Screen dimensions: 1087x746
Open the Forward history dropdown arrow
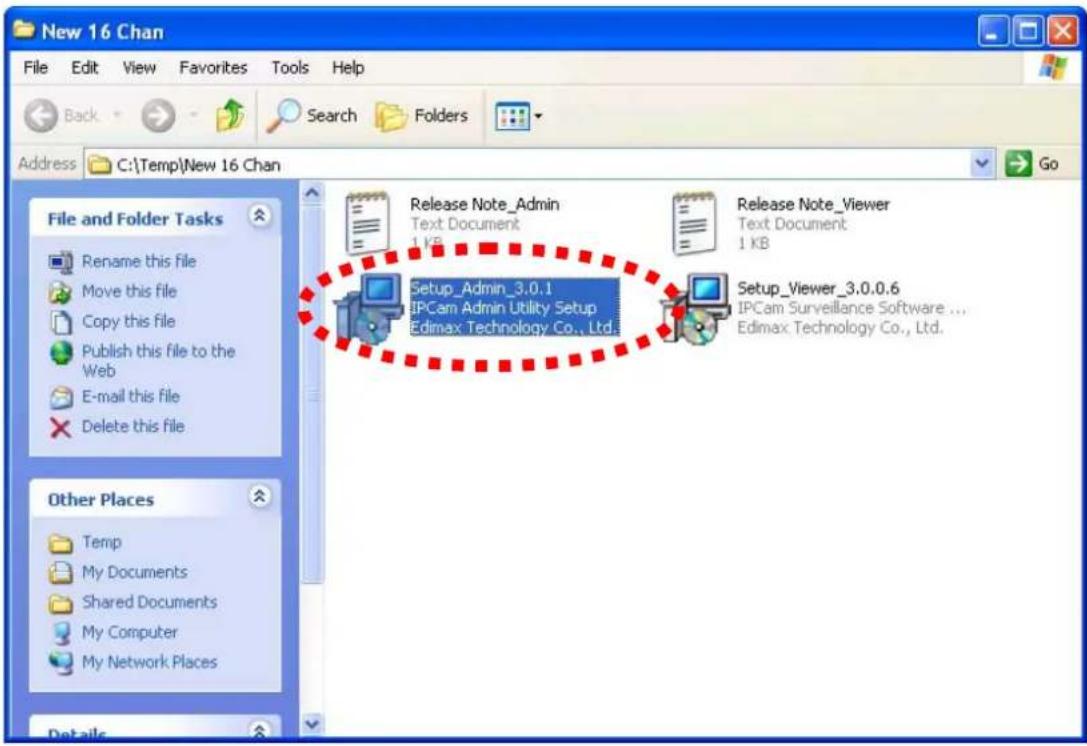(x=193, y=116)
